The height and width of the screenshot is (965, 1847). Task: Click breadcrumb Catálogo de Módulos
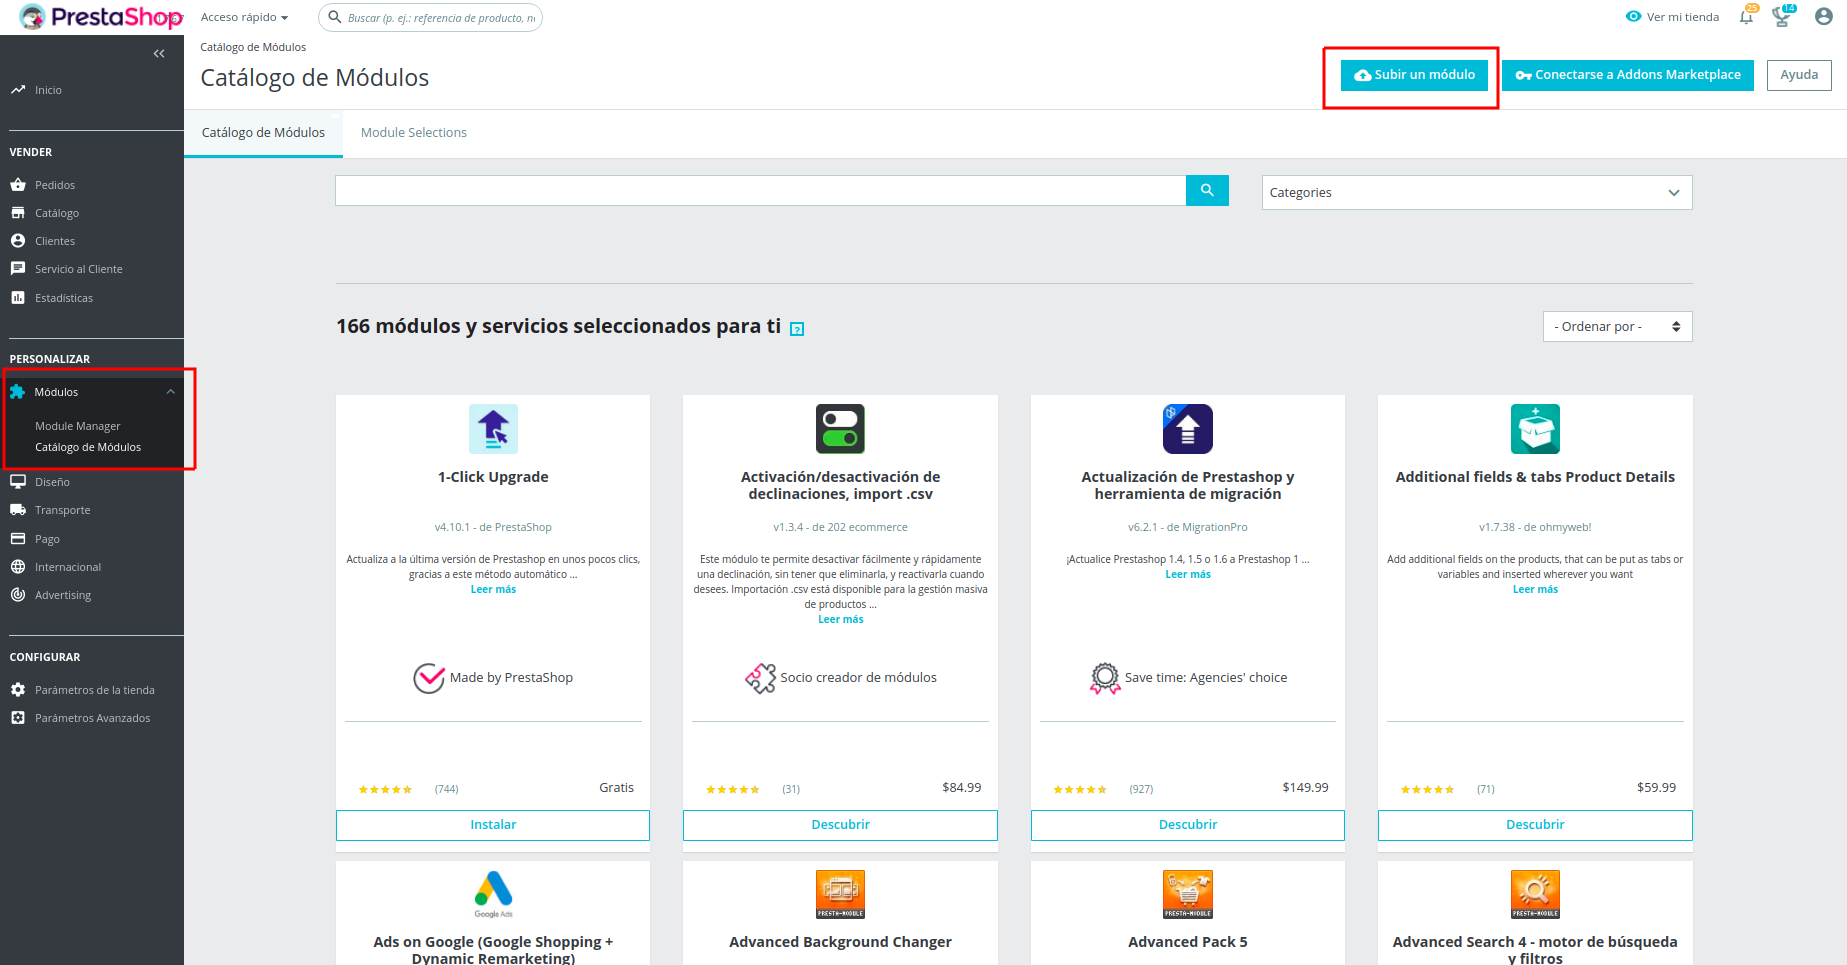click(x=253, y=47)
